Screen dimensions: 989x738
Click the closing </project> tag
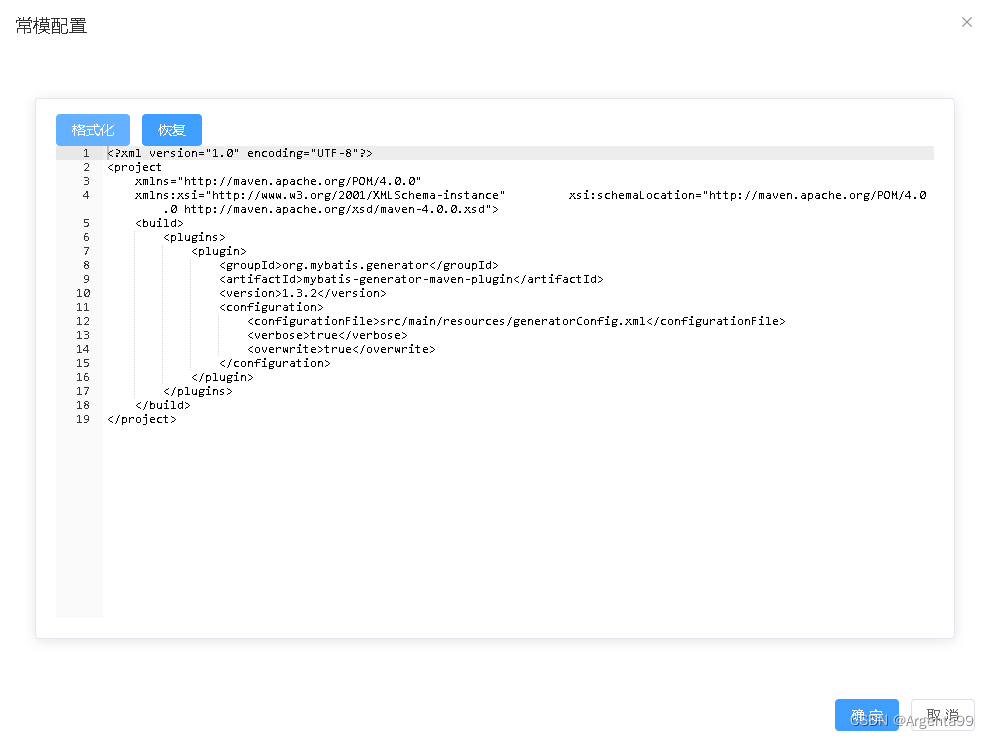[x=142, y=419]
